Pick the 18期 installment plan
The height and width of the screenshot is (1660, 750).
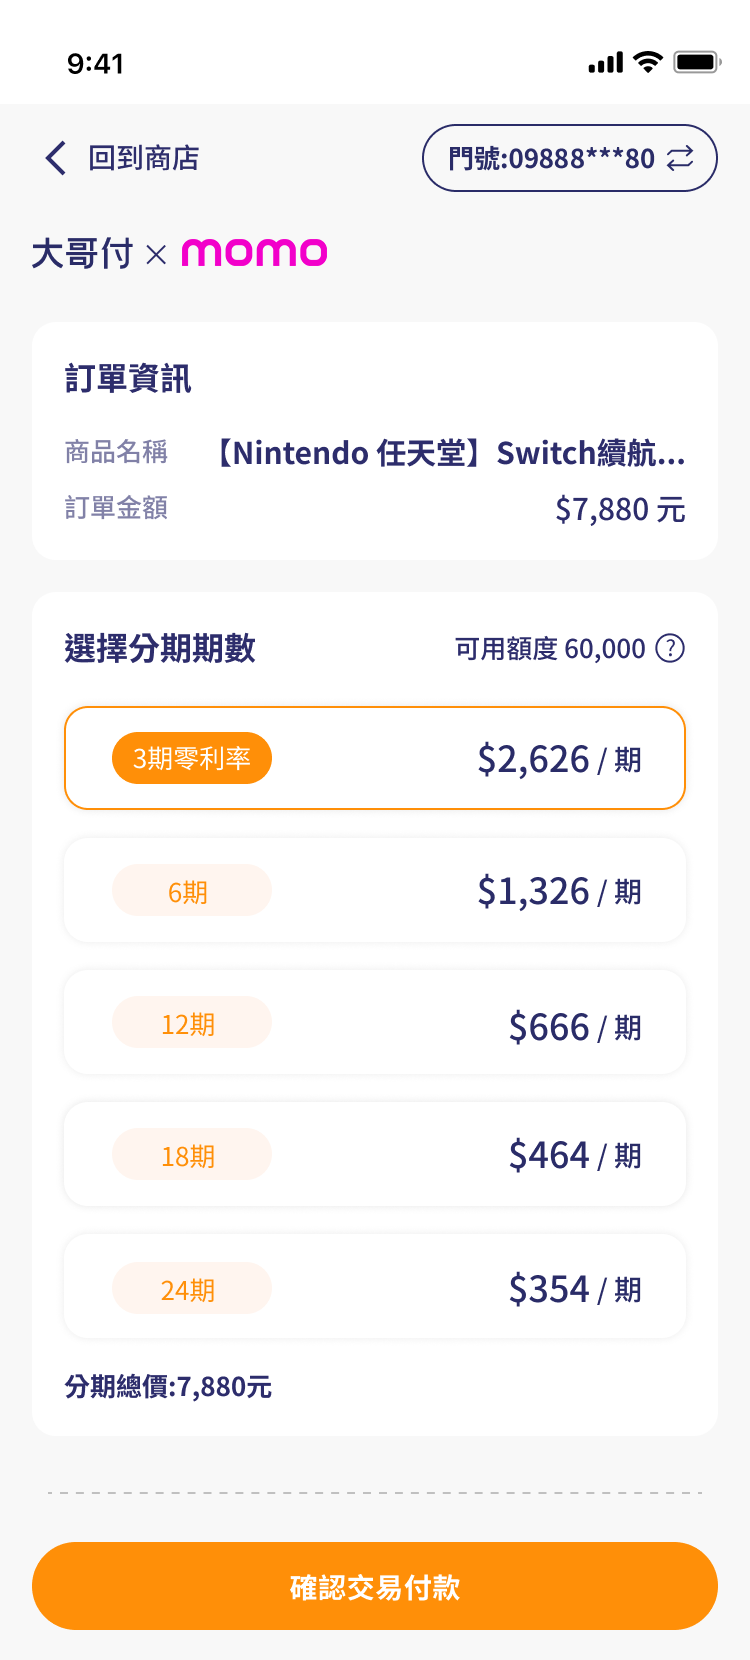click(x=375, y=1155)
